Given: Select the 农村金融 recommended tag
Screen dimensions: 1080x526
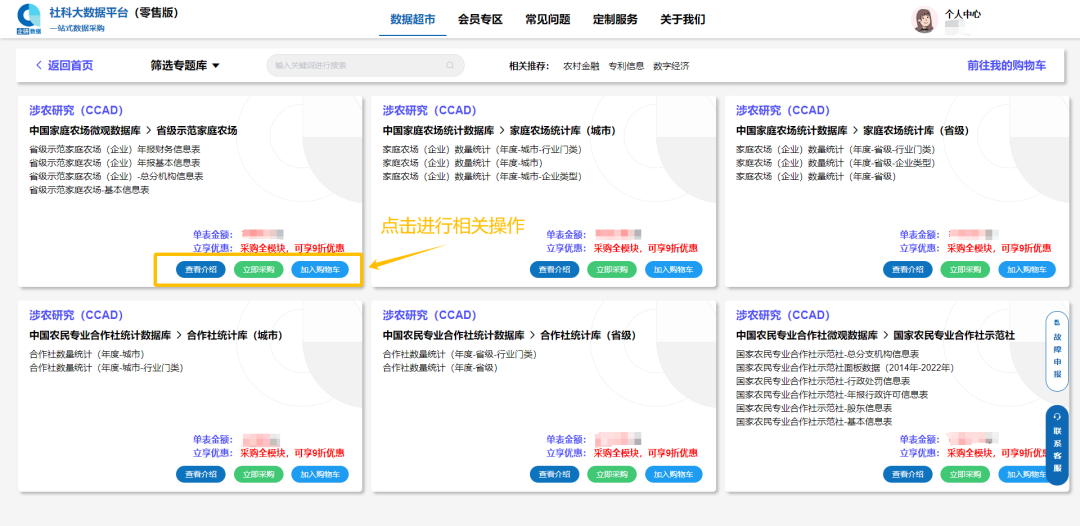Looking at the screenshot, I should click(x=581, y=66).
